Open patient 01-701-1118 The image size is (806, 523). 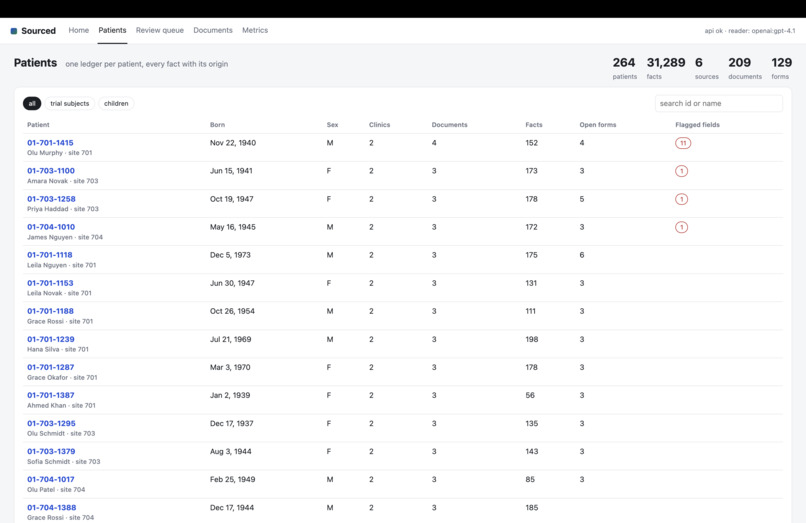(x=50, y=255)
